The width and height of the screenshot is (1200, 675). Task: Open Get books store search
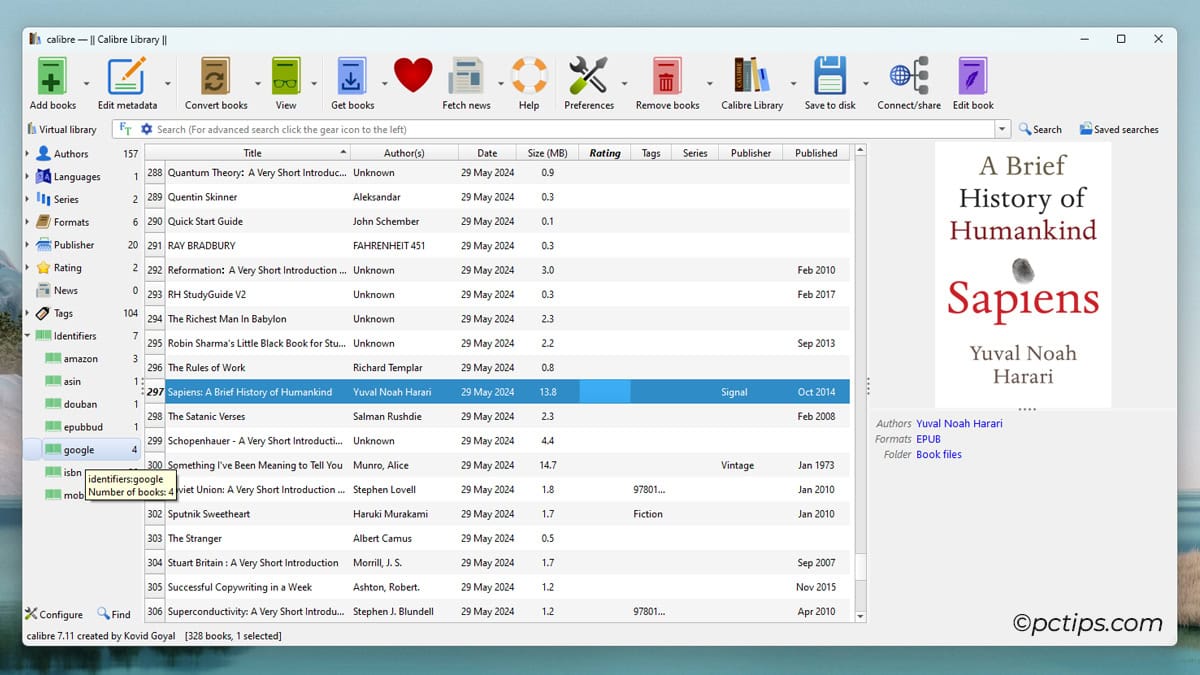(x=352, y=78)
